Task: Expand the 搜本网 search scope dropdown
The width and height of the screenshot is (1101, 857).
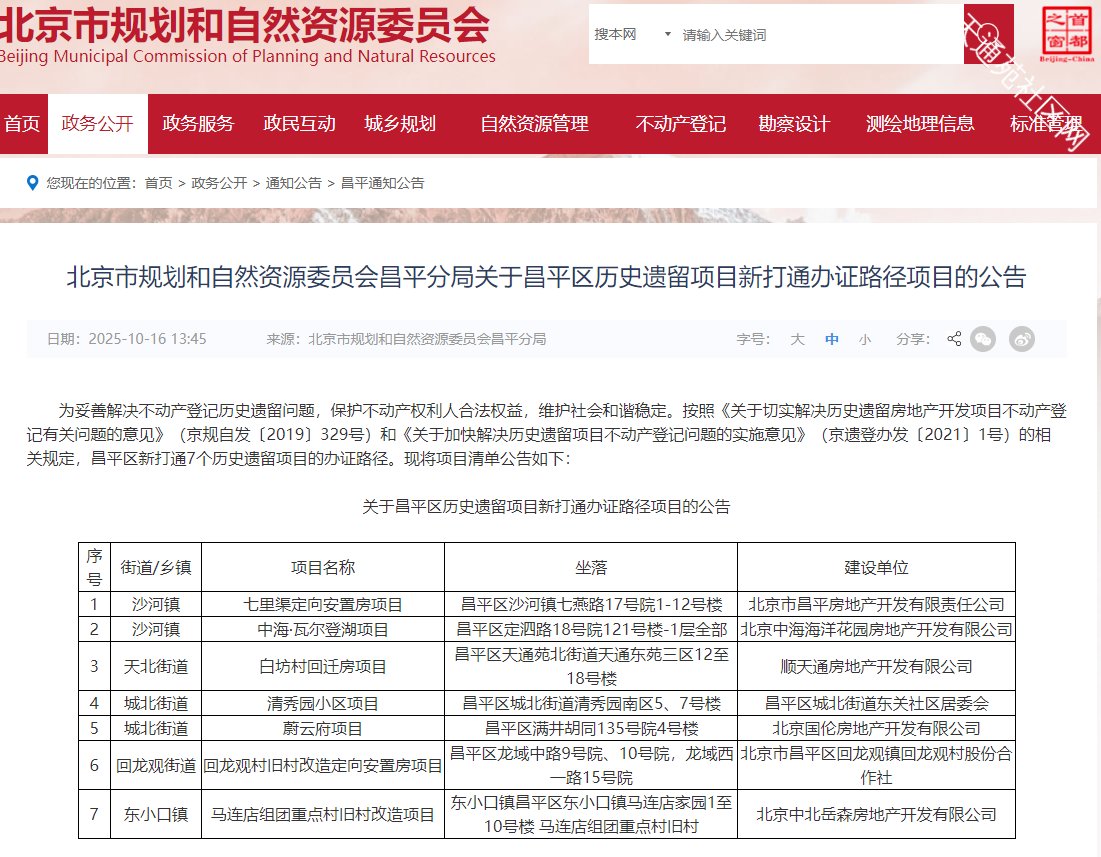Action: (x=633, y=35)
